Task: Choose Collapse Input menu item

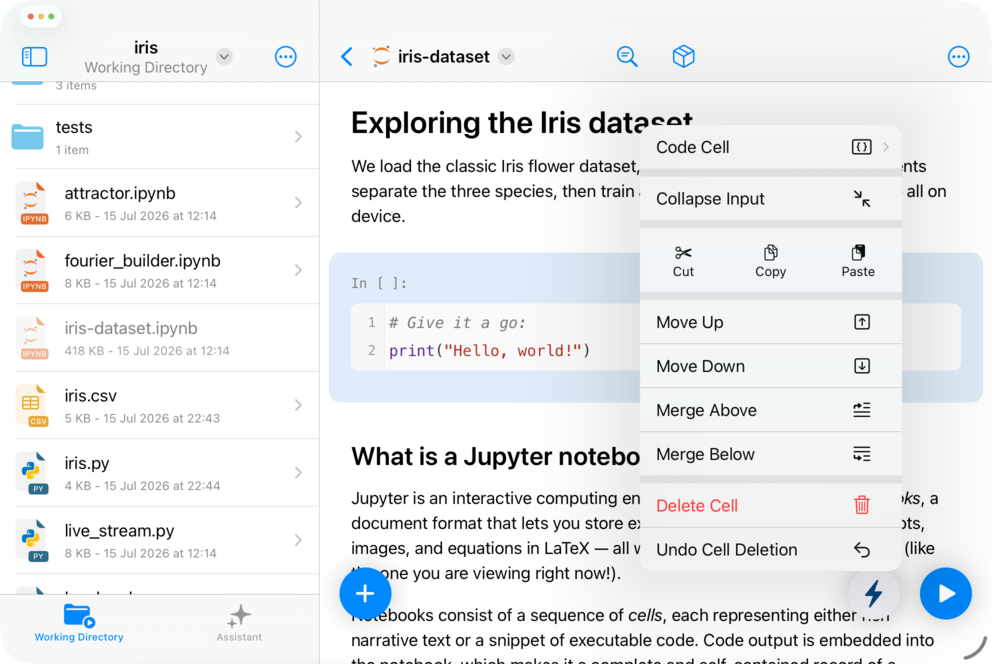Action: point(771,199)
